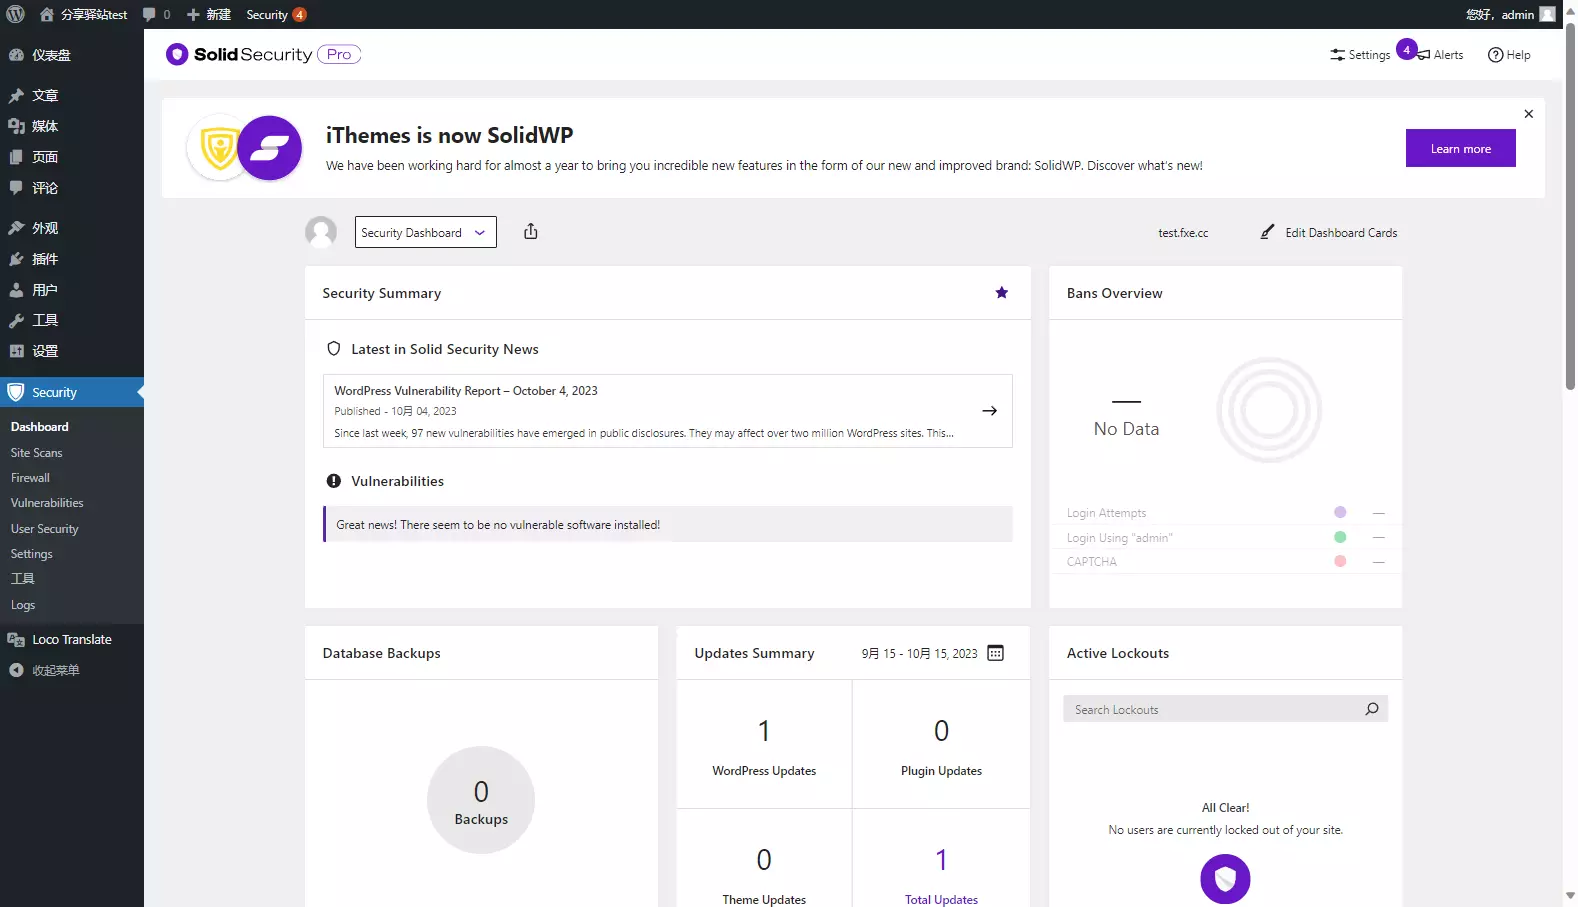Open the WordPress Vulnerability Report news item
The height and width of the screenshot is (907, 1578).
(668, 411)
